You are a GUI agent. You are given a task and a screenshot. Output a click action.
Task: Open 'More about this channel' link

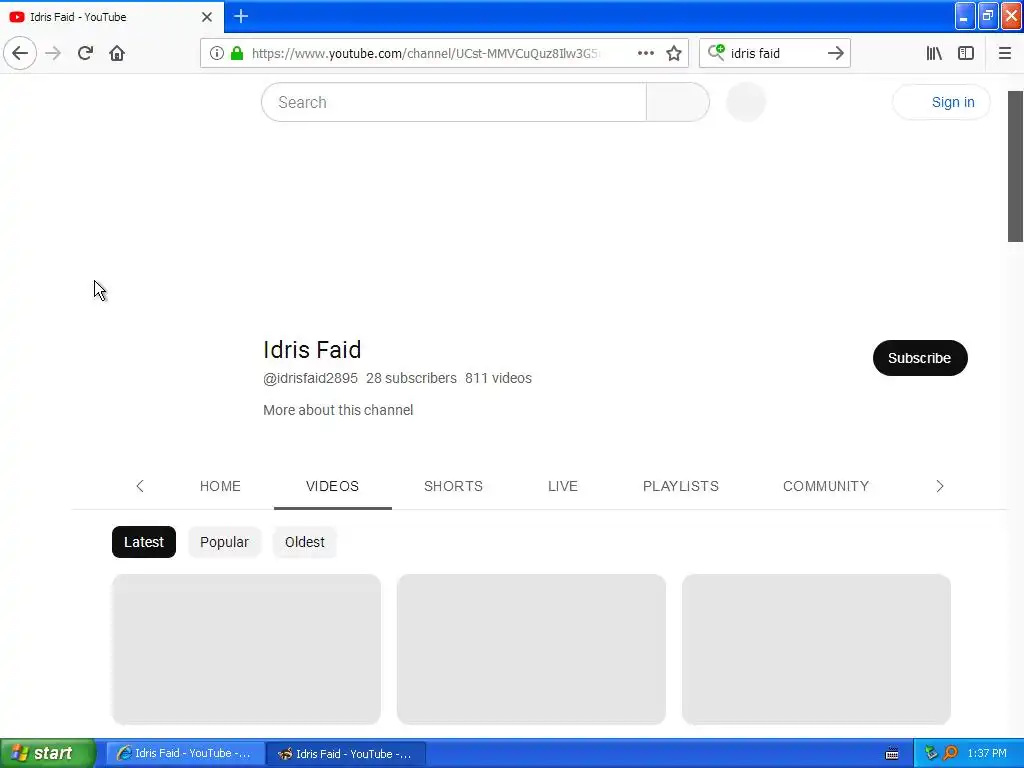[x=338, y=410]
